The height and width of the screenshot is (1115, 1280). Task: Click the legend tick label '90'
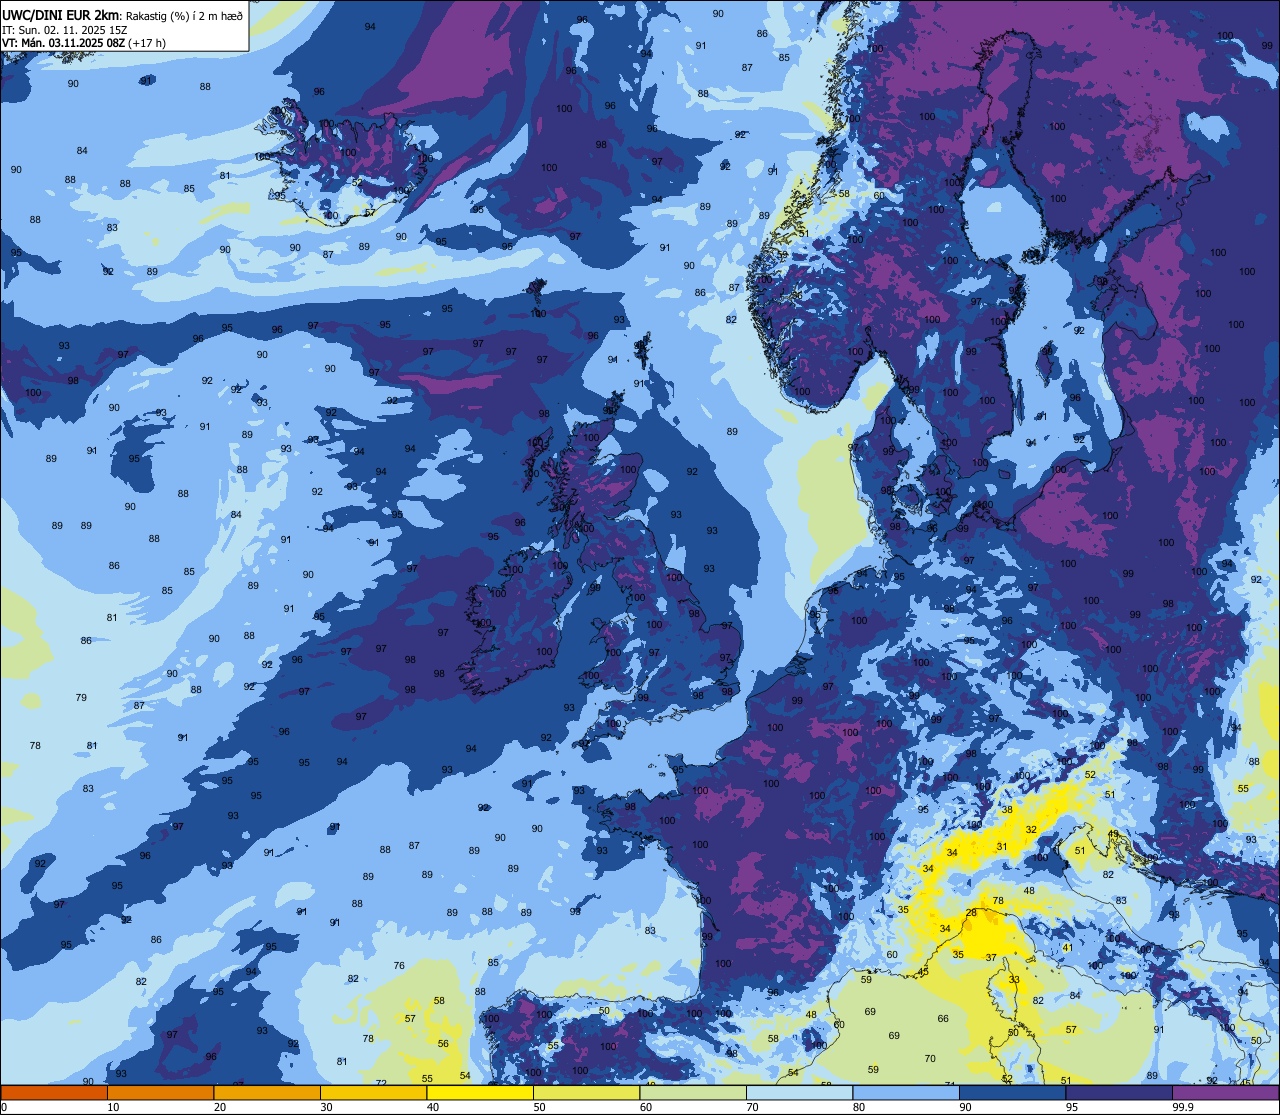pos(966,1107)
